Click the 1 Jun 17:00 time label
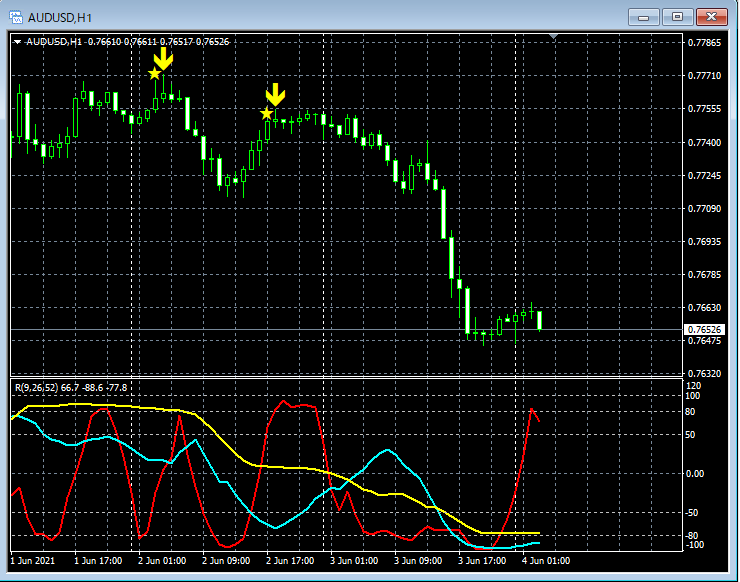This screenshot has width=740, height=582. pos(98,561)
